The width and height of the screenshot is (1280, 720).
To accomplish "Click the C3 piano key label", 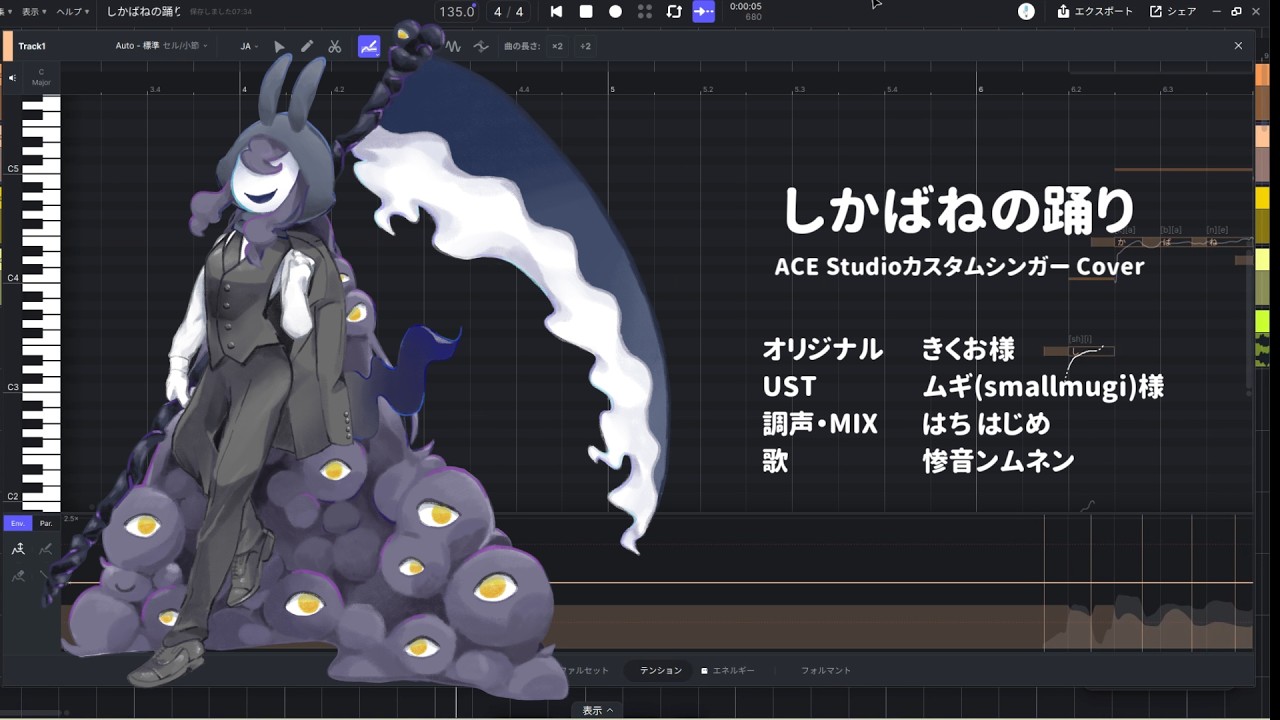I will 13,387.
